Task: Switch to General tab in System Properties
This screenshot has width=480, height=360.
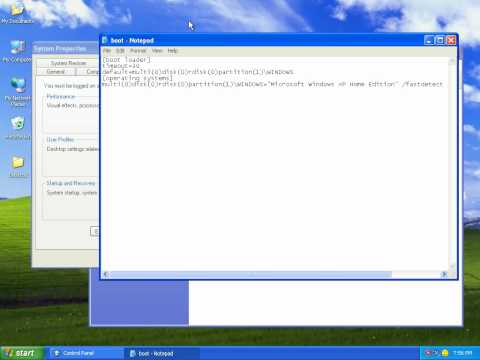Action: 56,72
